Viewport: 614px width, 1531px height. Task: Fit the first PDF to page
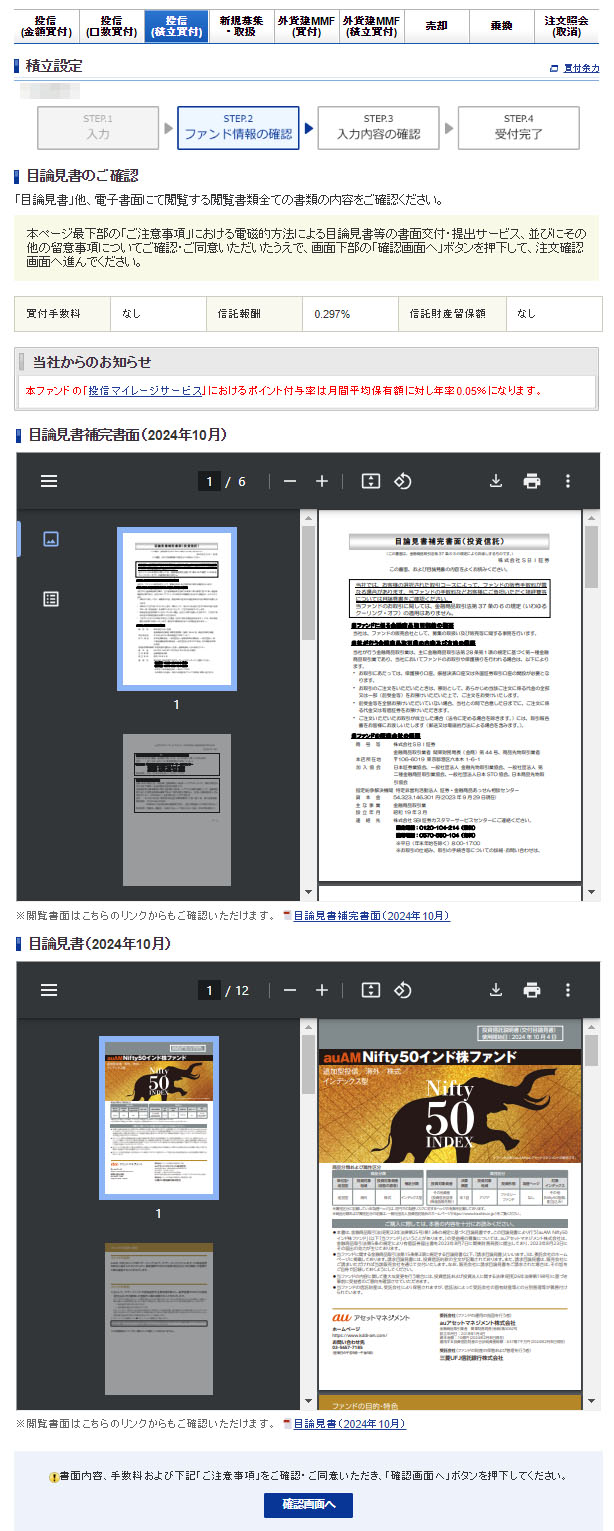point(371,481)
